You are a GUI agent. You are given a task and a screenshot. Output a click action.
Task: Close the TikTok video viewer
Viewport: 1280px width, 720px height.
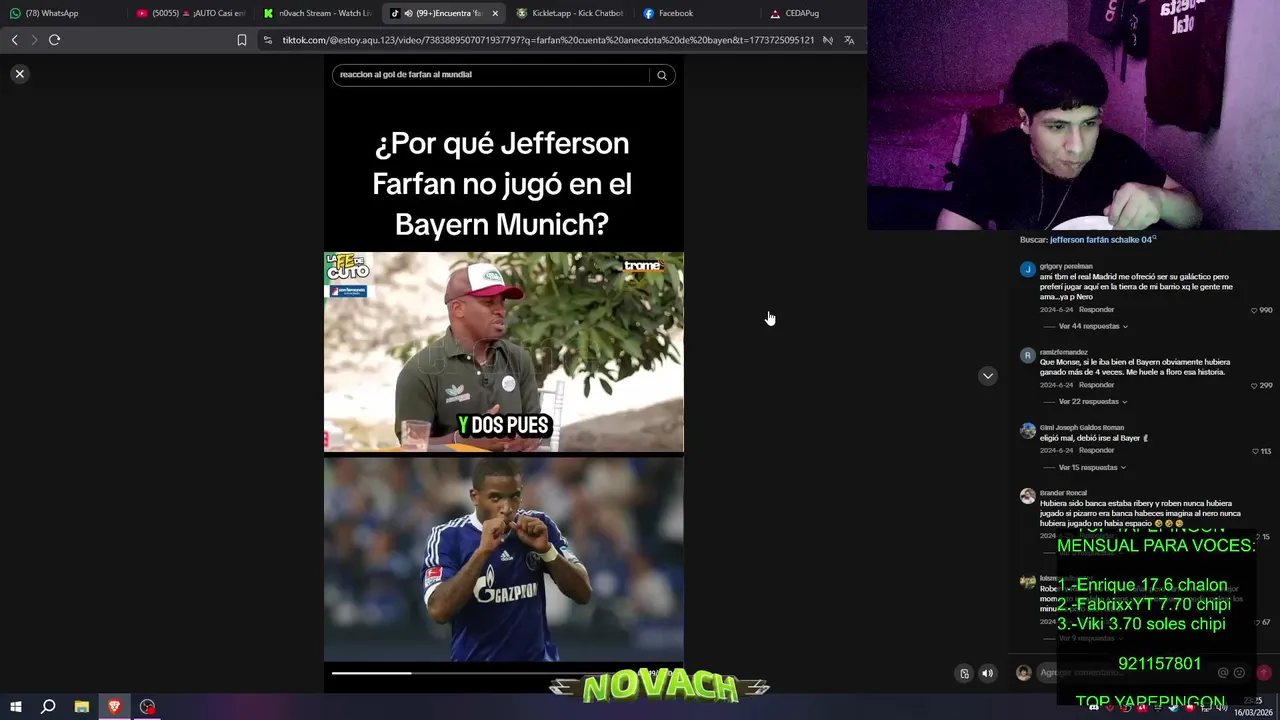[x=19, y=74]
